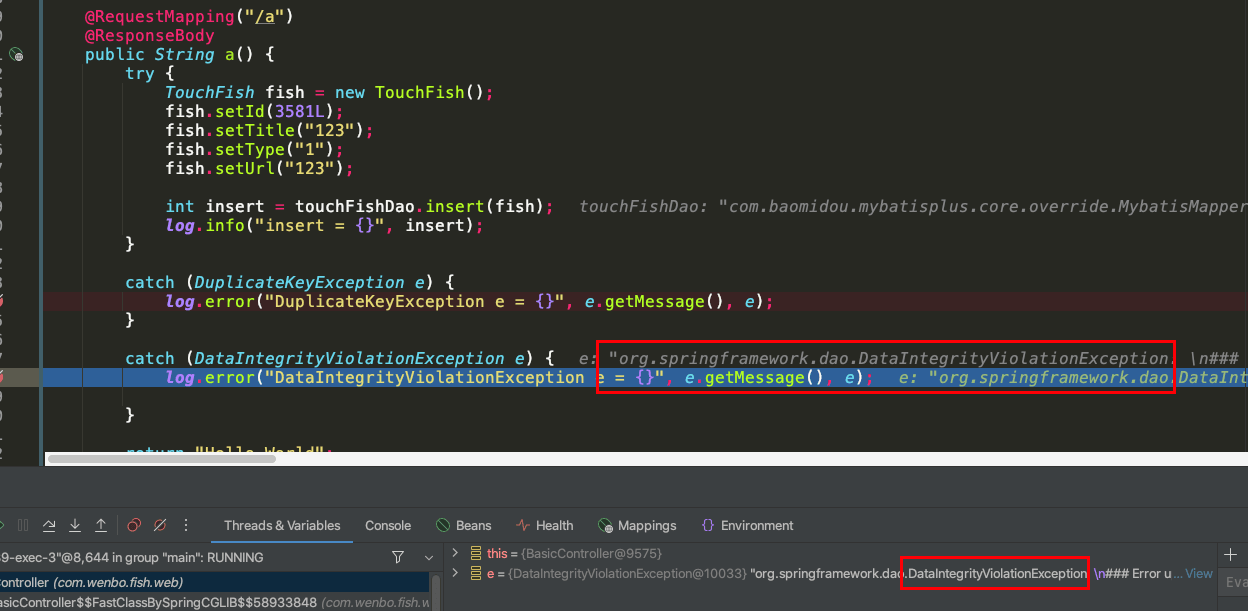Click the add watch plus icon
Image resolution: width=1248 pixels, height=611 pixels.
coord(1230,554)
